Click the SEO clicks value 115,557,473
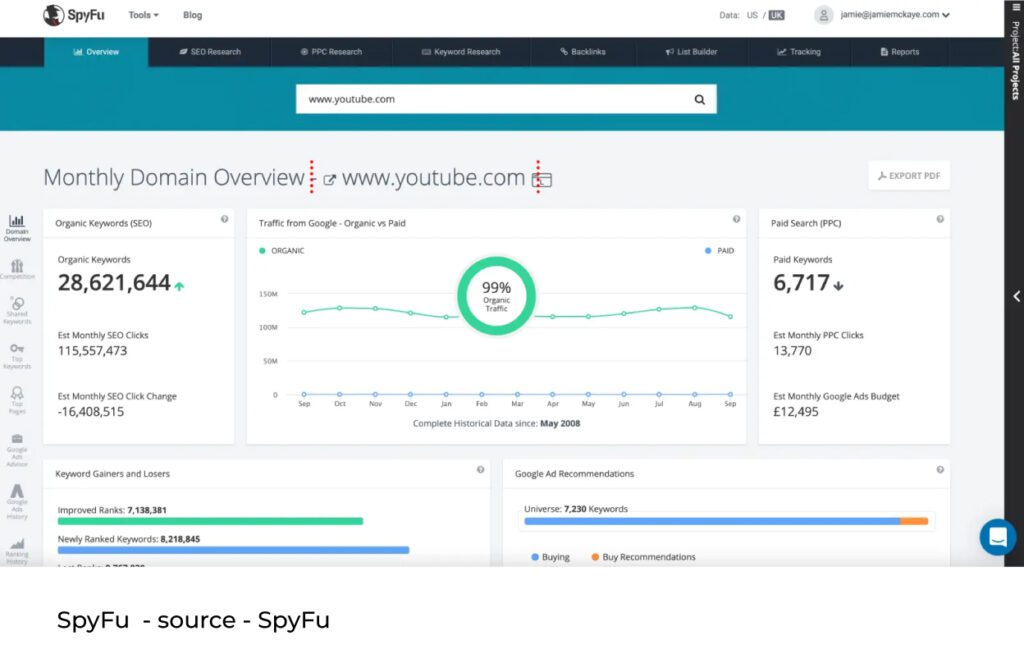This screenshot has width=1024, height=663. tap(92, 351)
